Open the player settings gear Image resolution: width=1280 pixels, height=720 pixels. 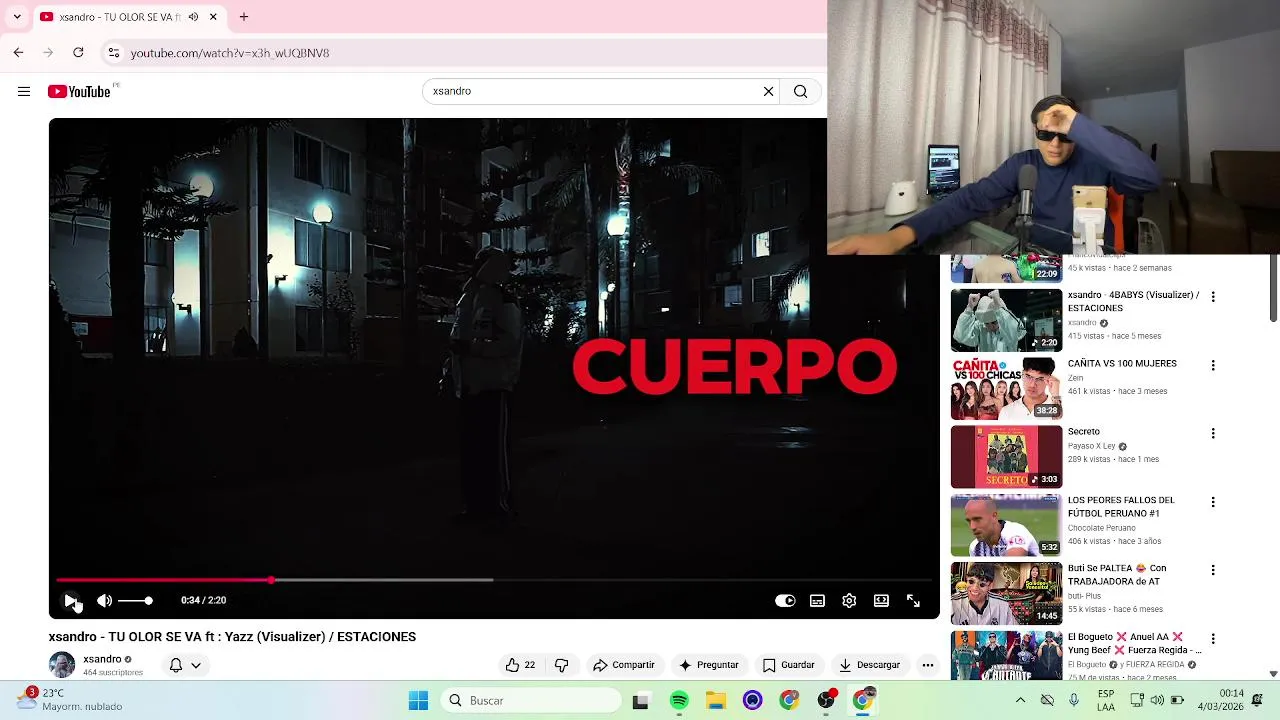(x=849, y=601)
